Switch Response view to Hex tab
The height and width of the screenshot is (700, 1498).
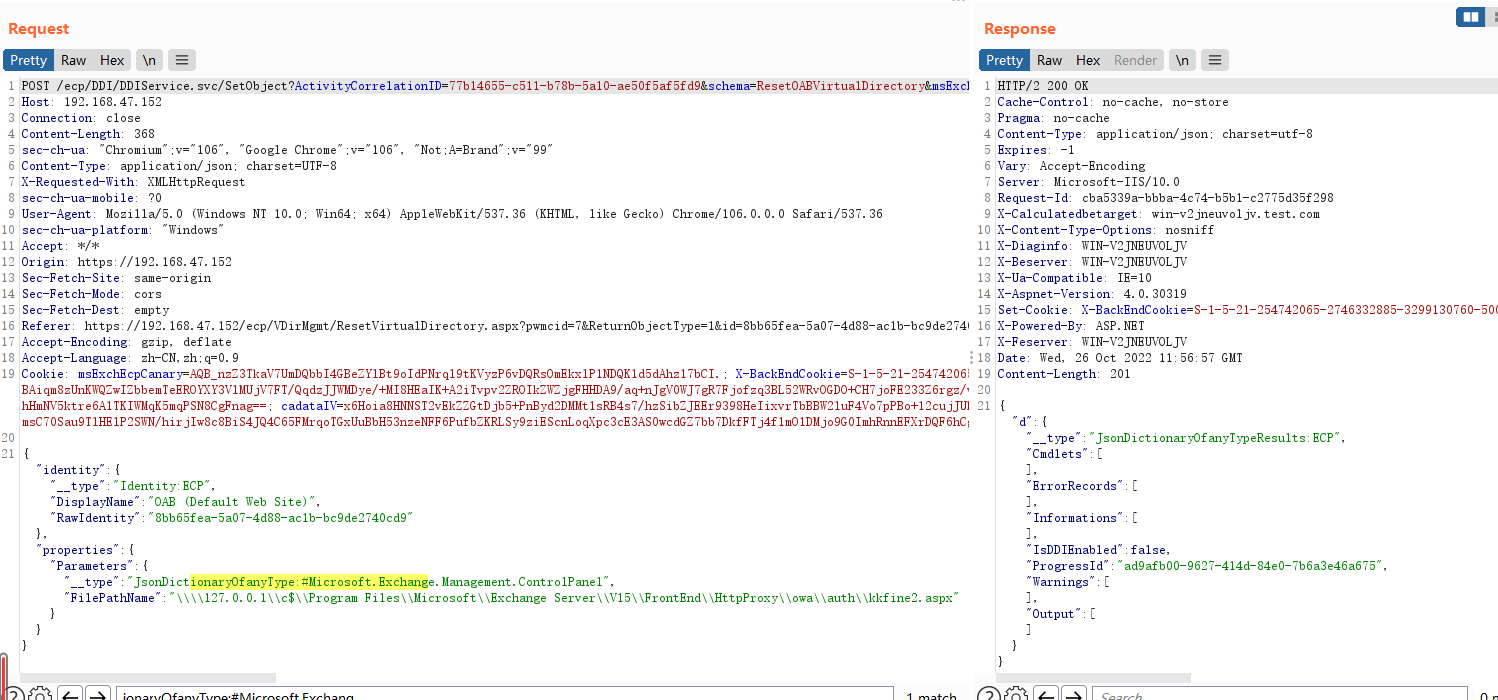[1088, 60]
